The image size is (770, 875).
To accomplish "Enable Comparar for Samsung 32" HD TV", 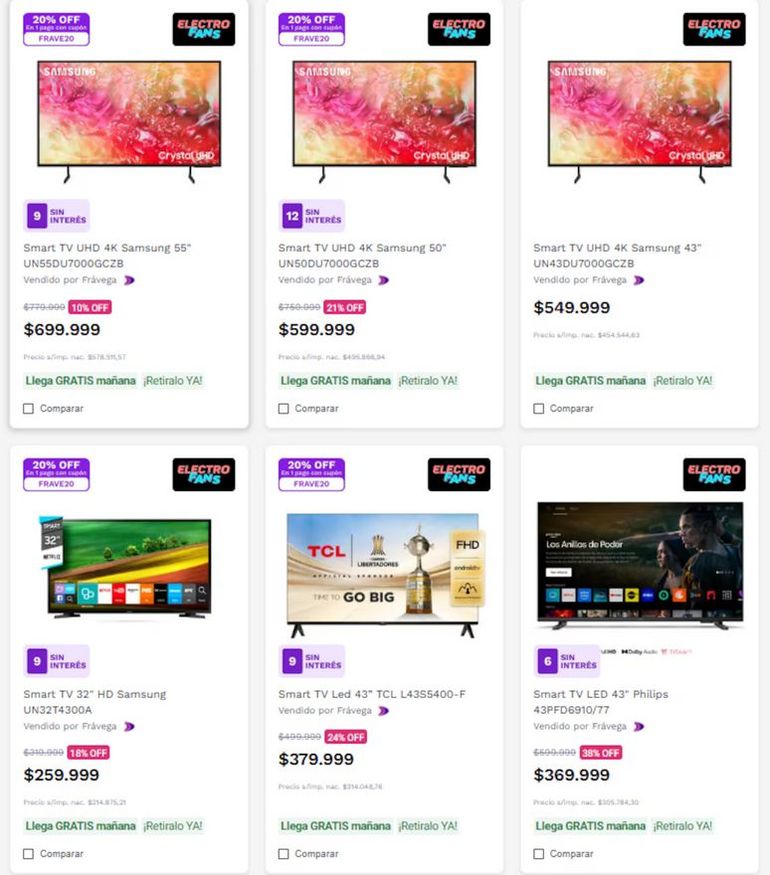I will pos(28,854).
